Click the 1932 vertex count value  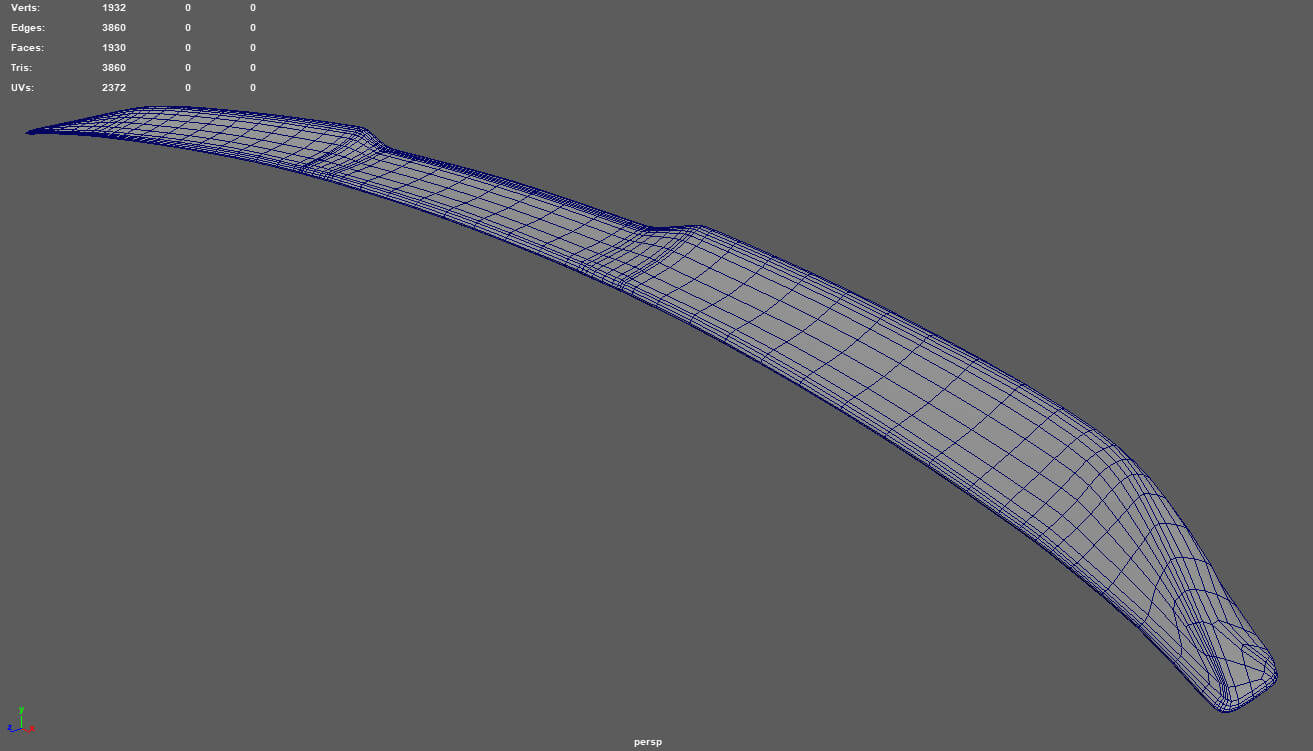[114, 8]
